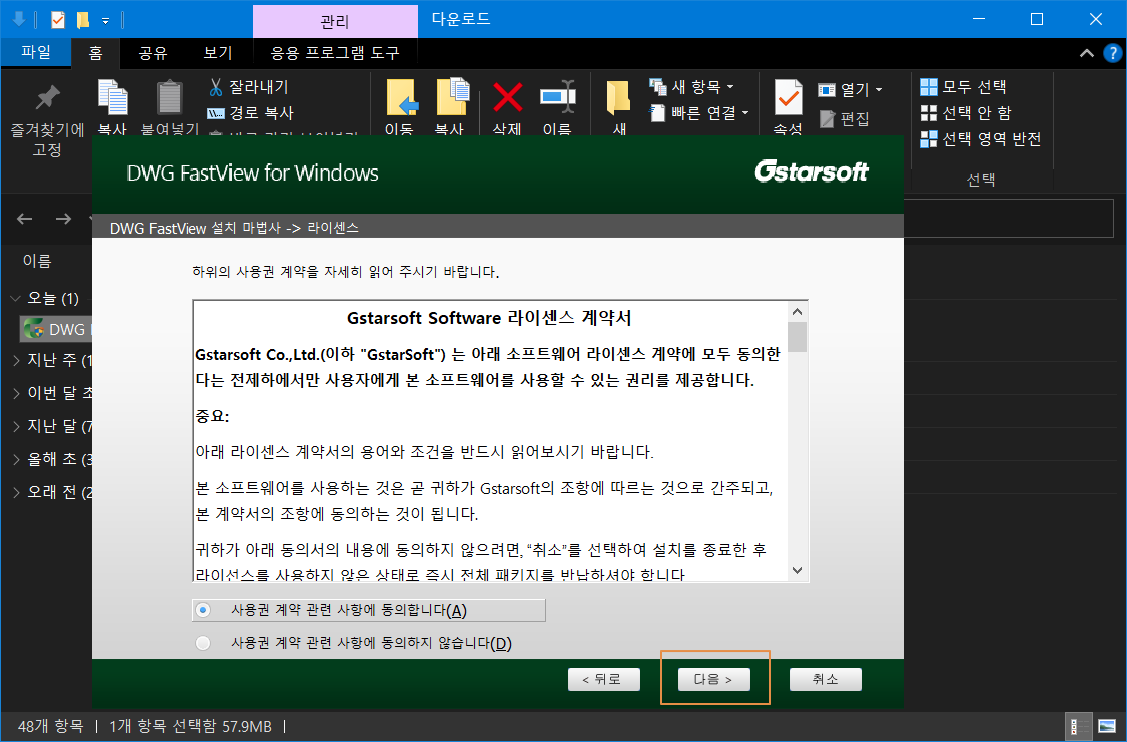Switch to details view icon in status bar

(x=1078, y=727)
